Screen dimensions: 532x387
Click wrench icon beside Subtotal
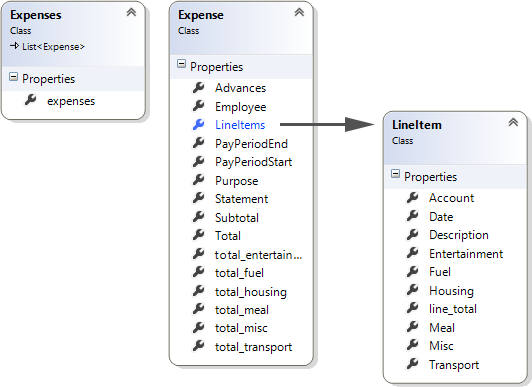click(x=198, y=217)
